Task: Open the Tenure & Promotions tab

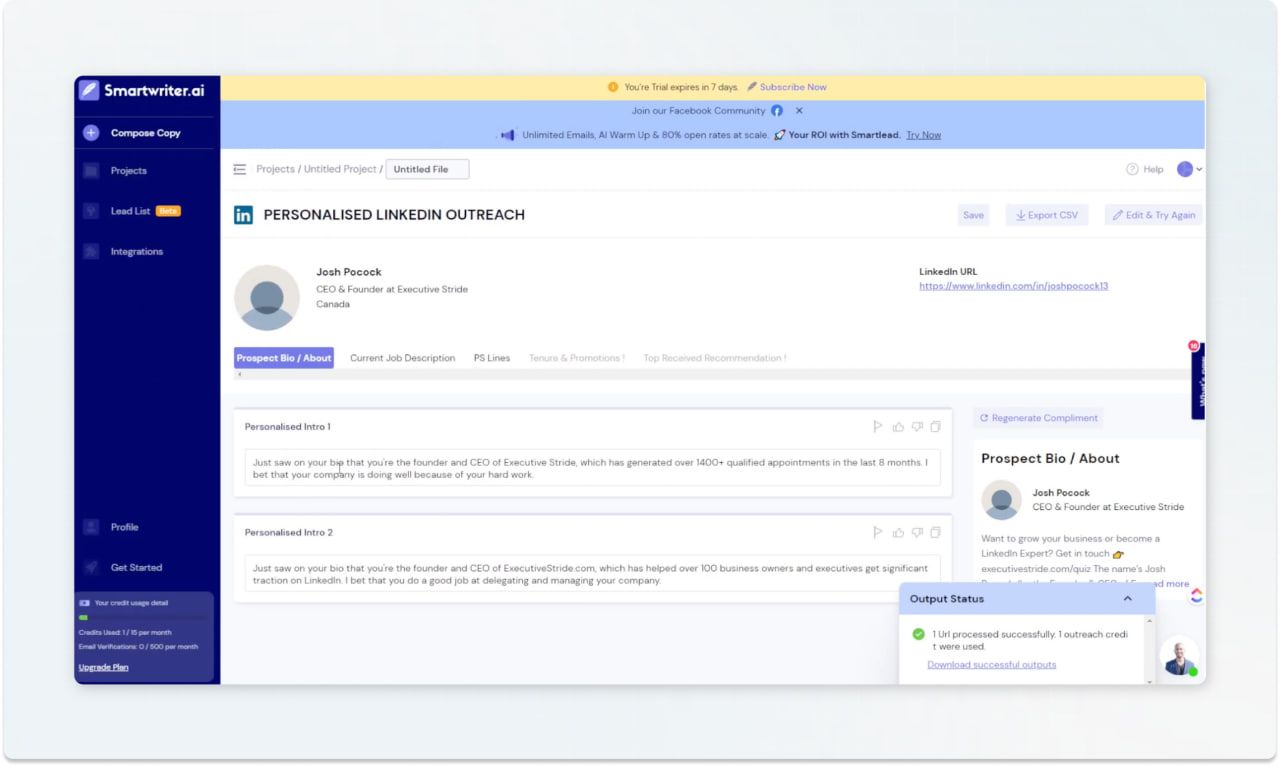Action: coord(577,358)
